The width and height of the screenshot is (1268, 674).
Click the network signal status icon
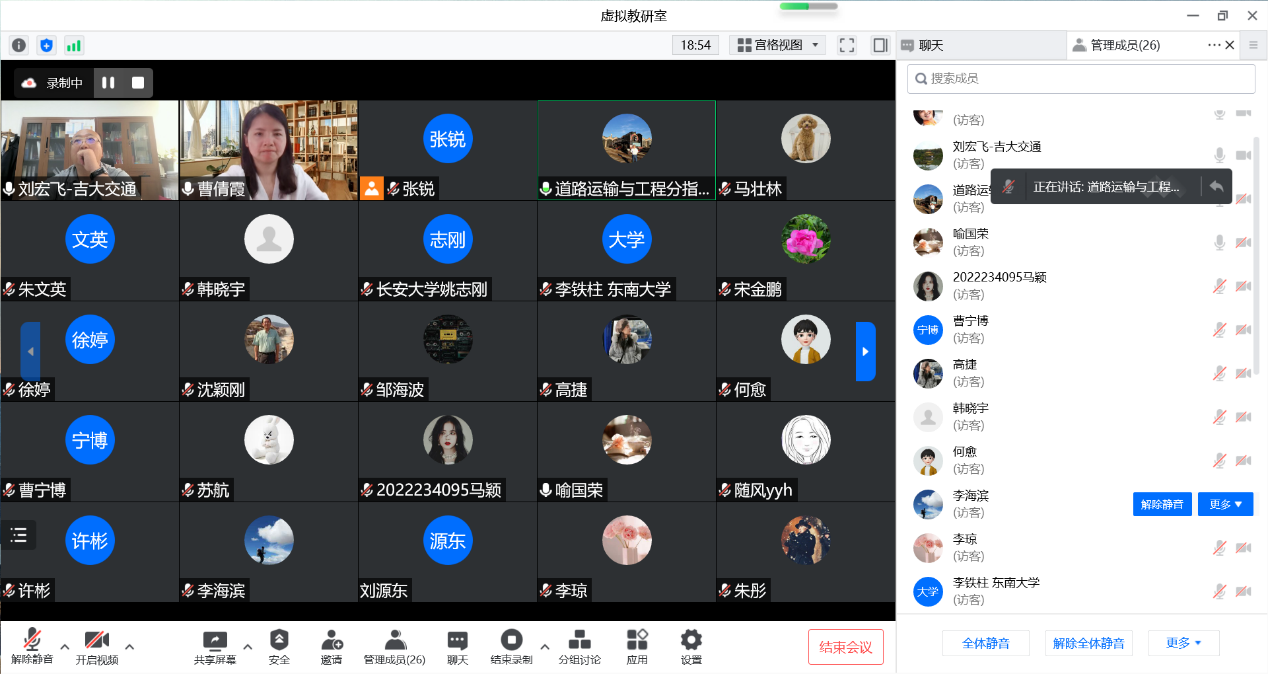74,45
